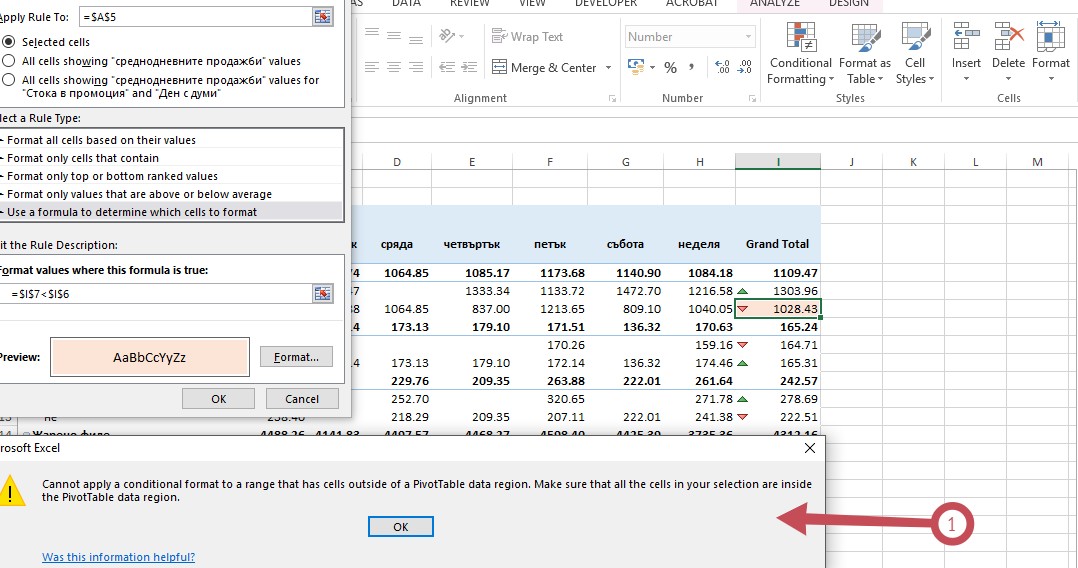
Task: Choose 'All cells showing среднодневните продажби values' option
Action: (9, 61)
